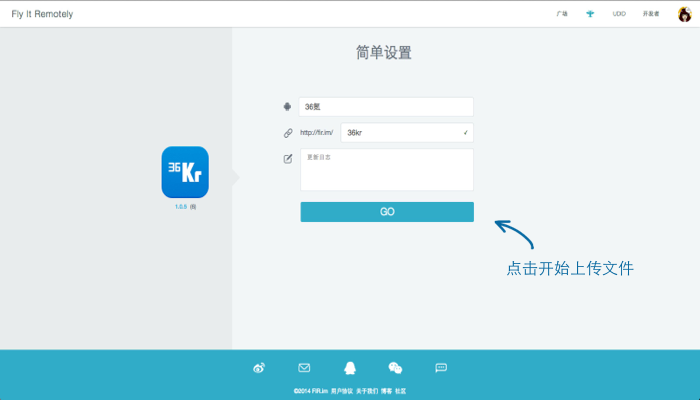Click the green checkmark in URL field
The width and height of the screenshot is (700, 400).
click(466, 133)
